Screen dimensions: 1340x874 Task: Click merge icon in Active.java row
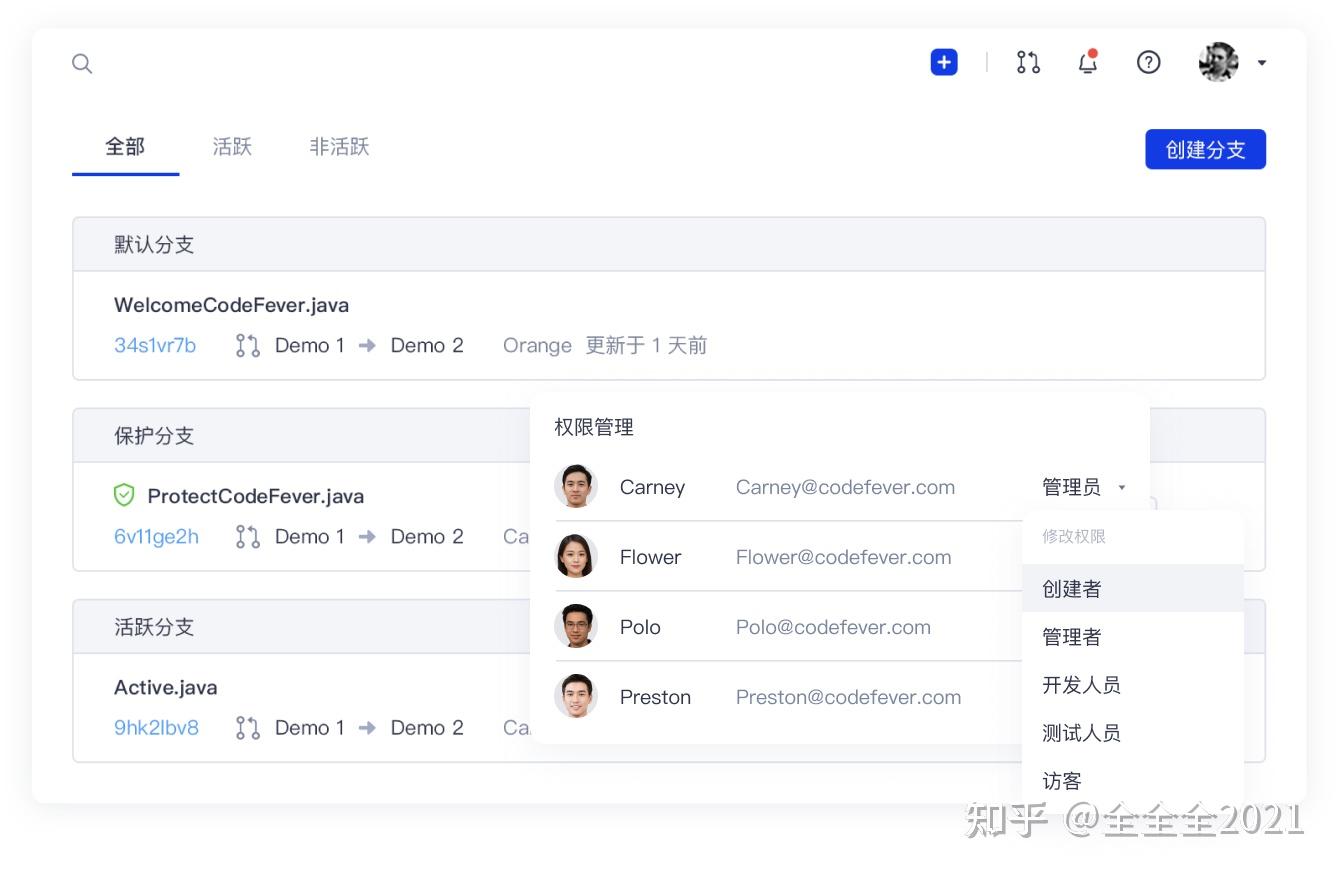[x=247, y=727]
